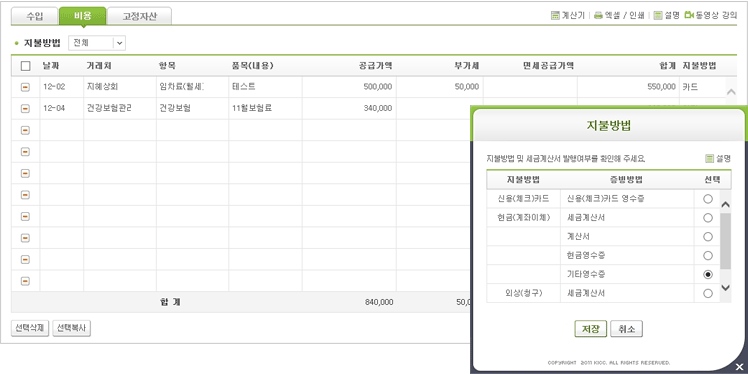Viewport: 748px width, 374px height.
Task: Check the select-all checkbox in table header
Action: pos(26,66)
